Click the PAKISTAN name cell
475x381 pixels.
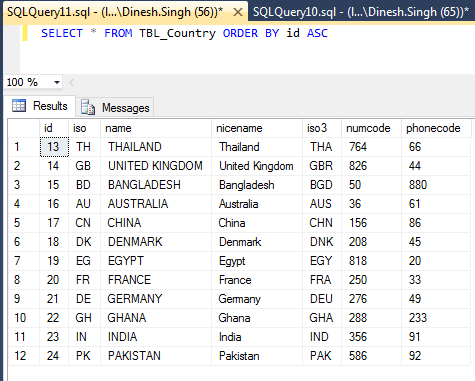pyautogui.click(x=156, y=356)
